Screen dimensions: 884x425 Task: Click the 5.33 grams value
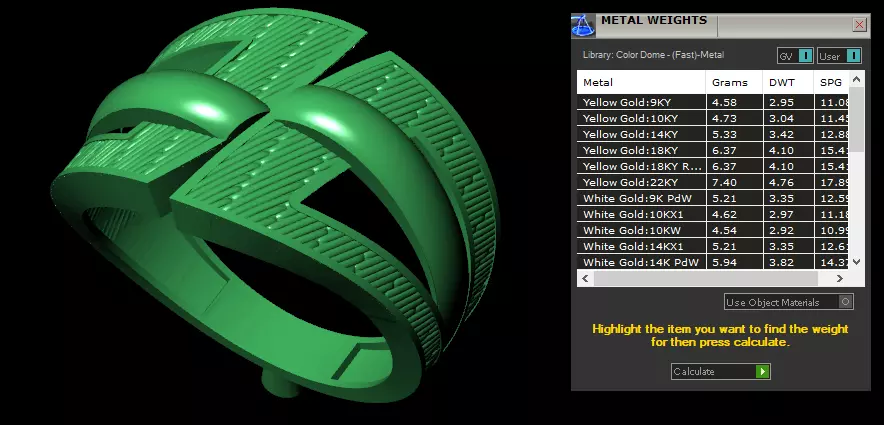coord(722,134)
